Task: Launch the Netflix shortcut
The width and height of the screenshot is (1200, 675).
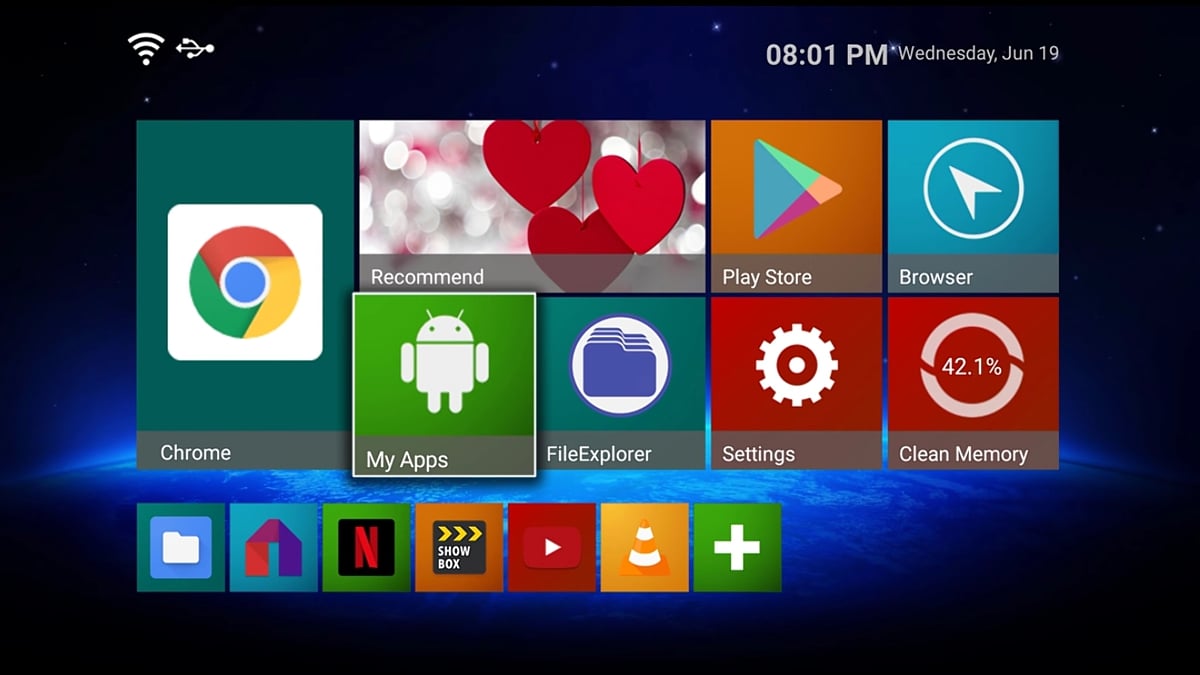Action: pos(366,547)
